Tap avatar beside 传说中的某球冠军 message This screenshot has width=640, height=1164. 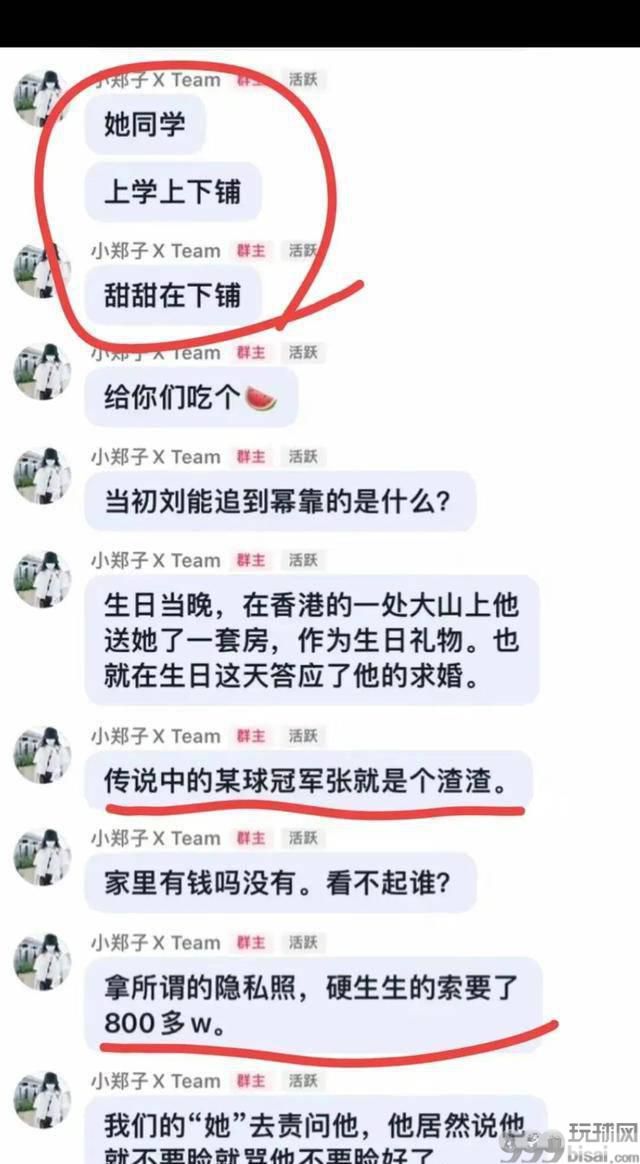pyautogui.click(x=42, y=755)
